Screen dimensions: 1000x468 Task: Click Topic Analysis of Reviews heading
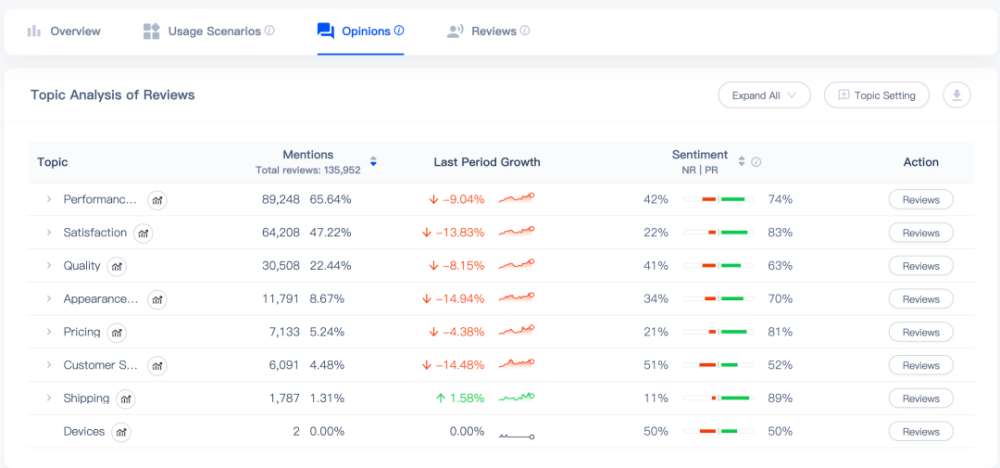coord(112,95)
